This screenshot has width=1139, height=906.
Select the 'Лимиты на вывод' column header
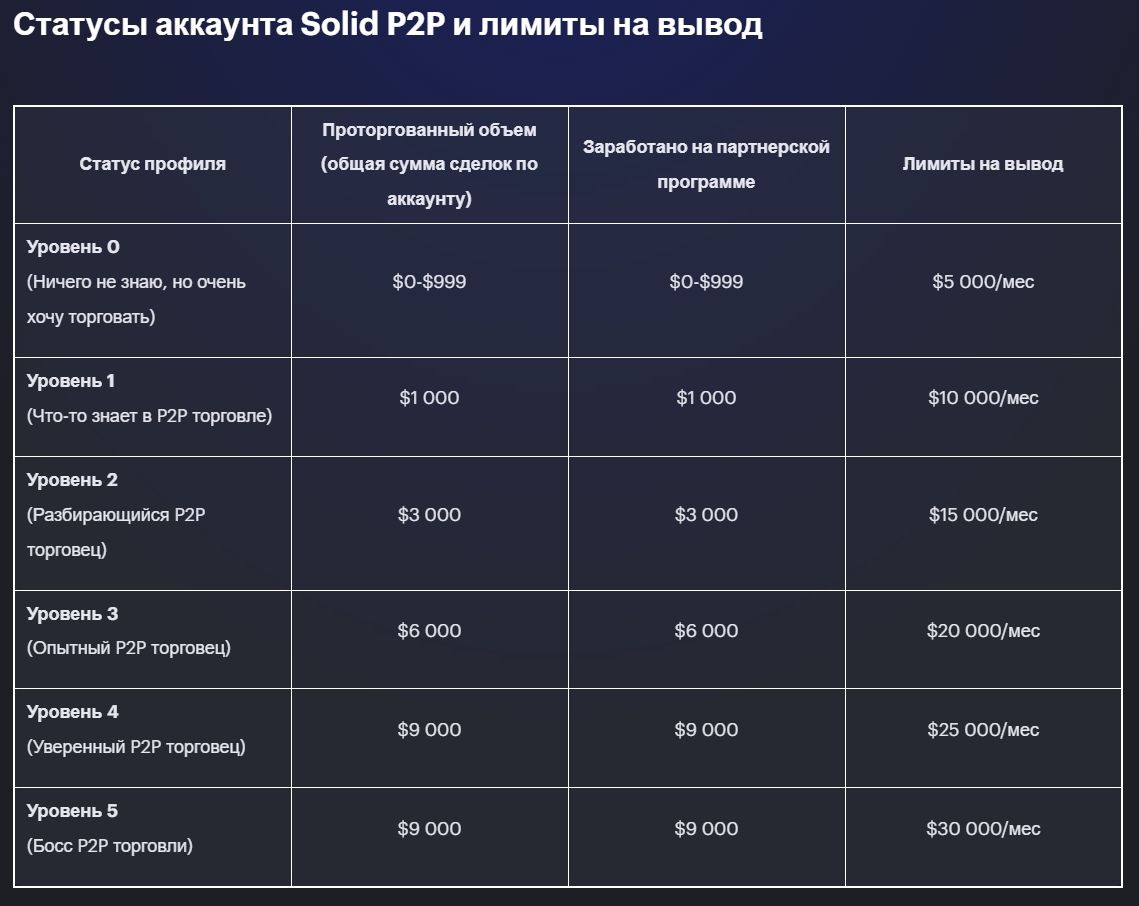[984, 164]
